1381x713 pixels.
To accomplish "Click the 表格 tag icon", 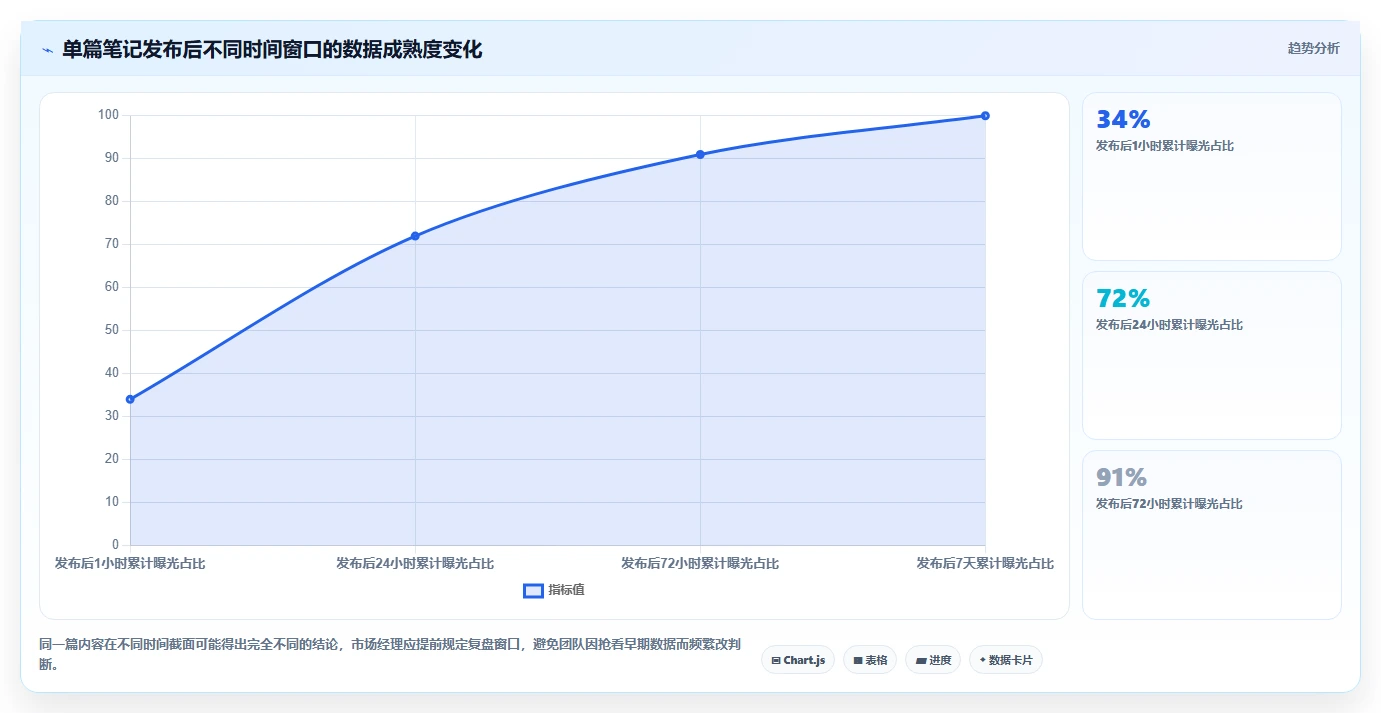I will click(858, 660).
